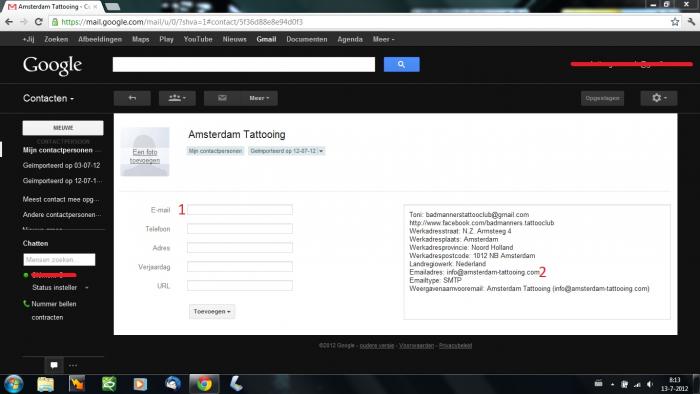Screen dimensions: 700x394
Task: Open File Explorer from taskbar
Action: point(46,384)
